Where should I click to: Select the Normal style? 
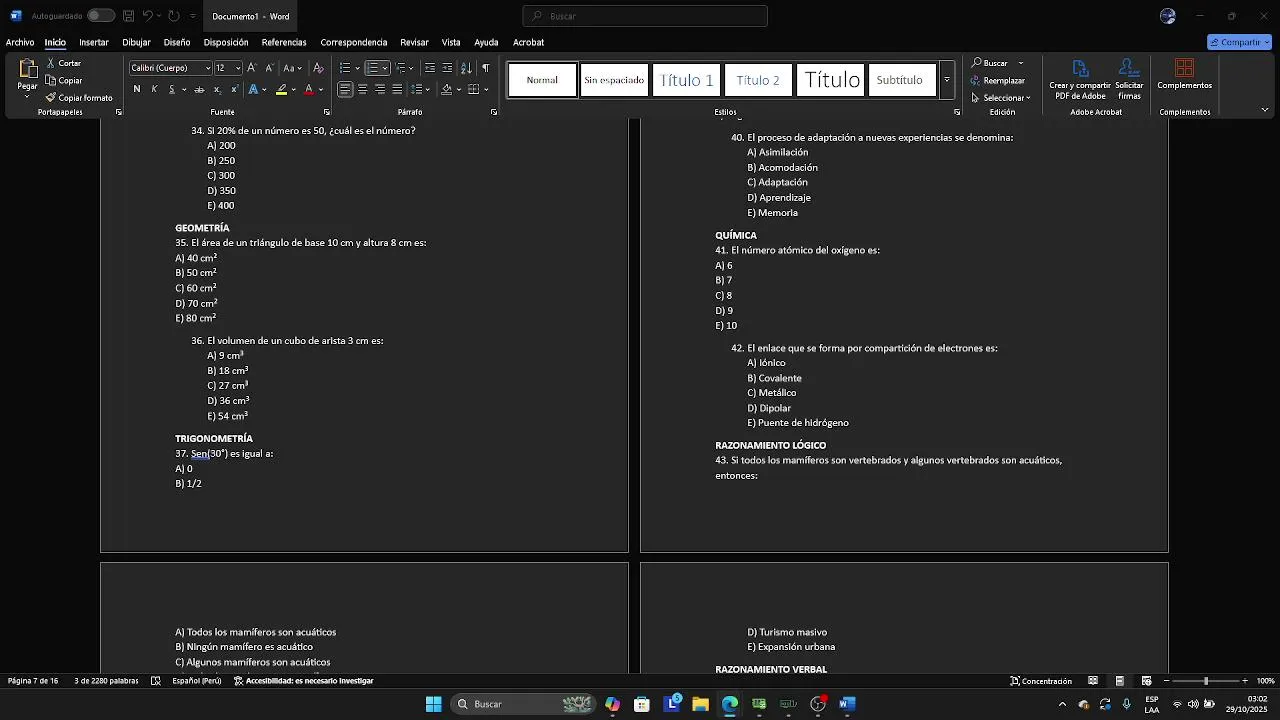542,80
